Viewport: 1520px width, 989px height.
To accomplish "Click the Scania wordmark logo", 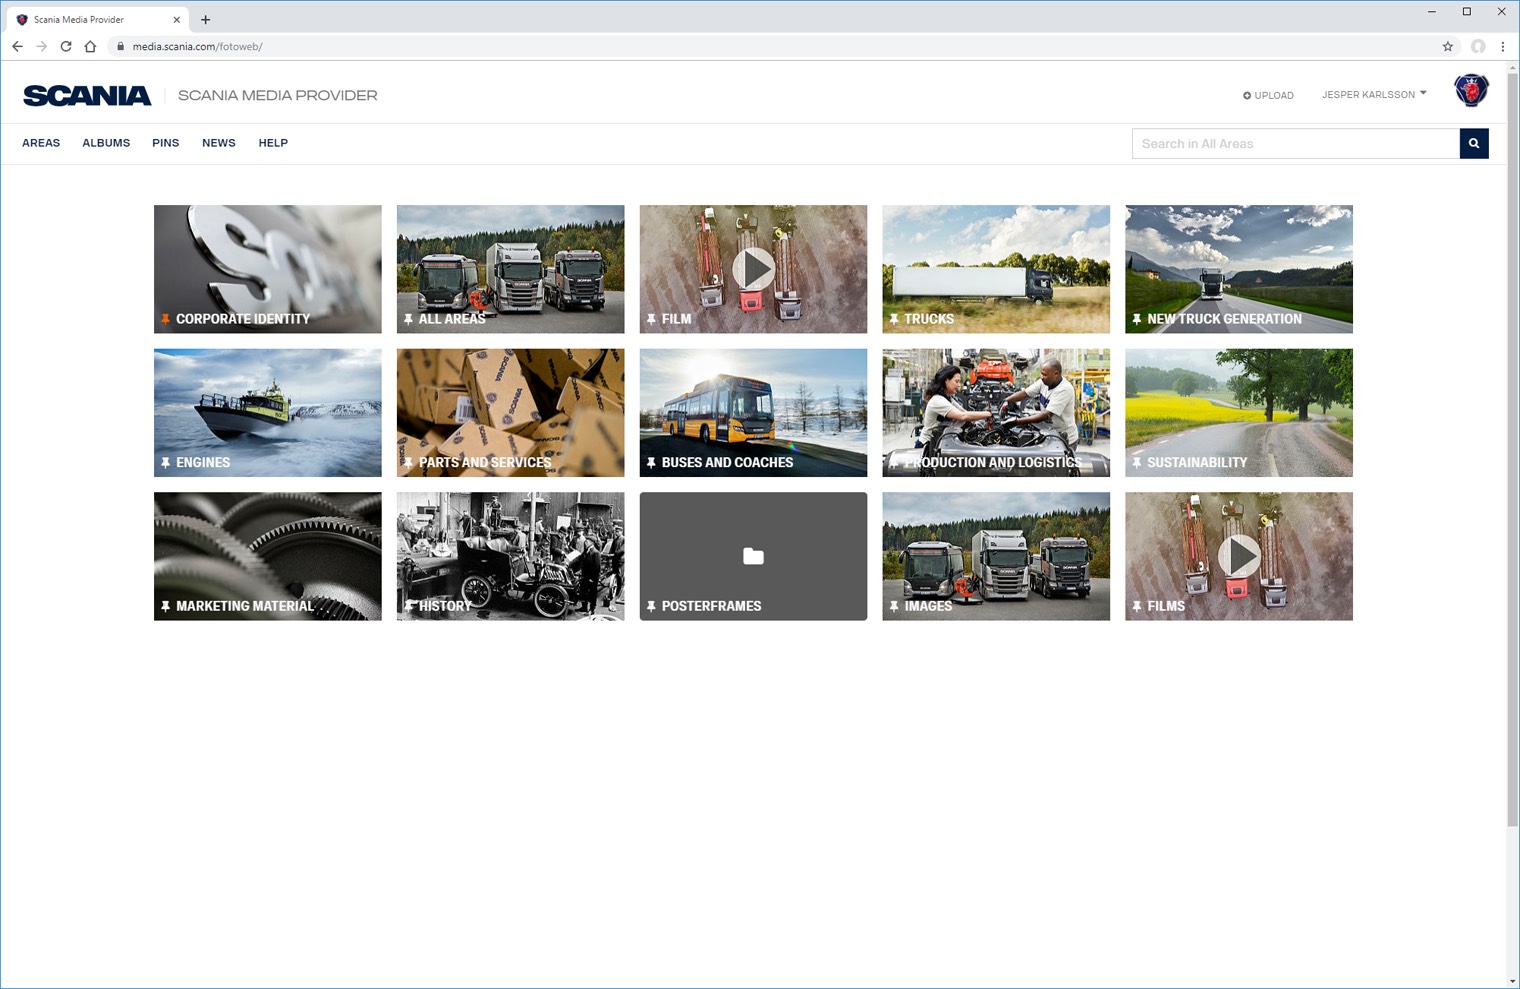I will click(87, 95).
